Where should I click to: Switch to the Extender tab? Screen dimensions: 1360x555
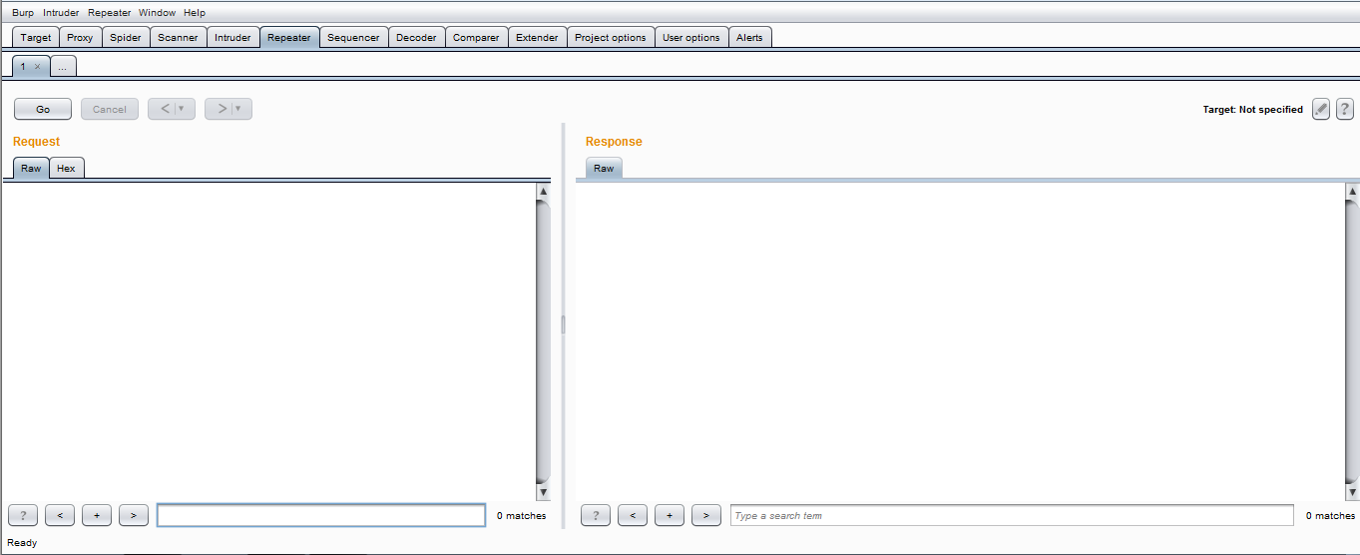(537, 37)
